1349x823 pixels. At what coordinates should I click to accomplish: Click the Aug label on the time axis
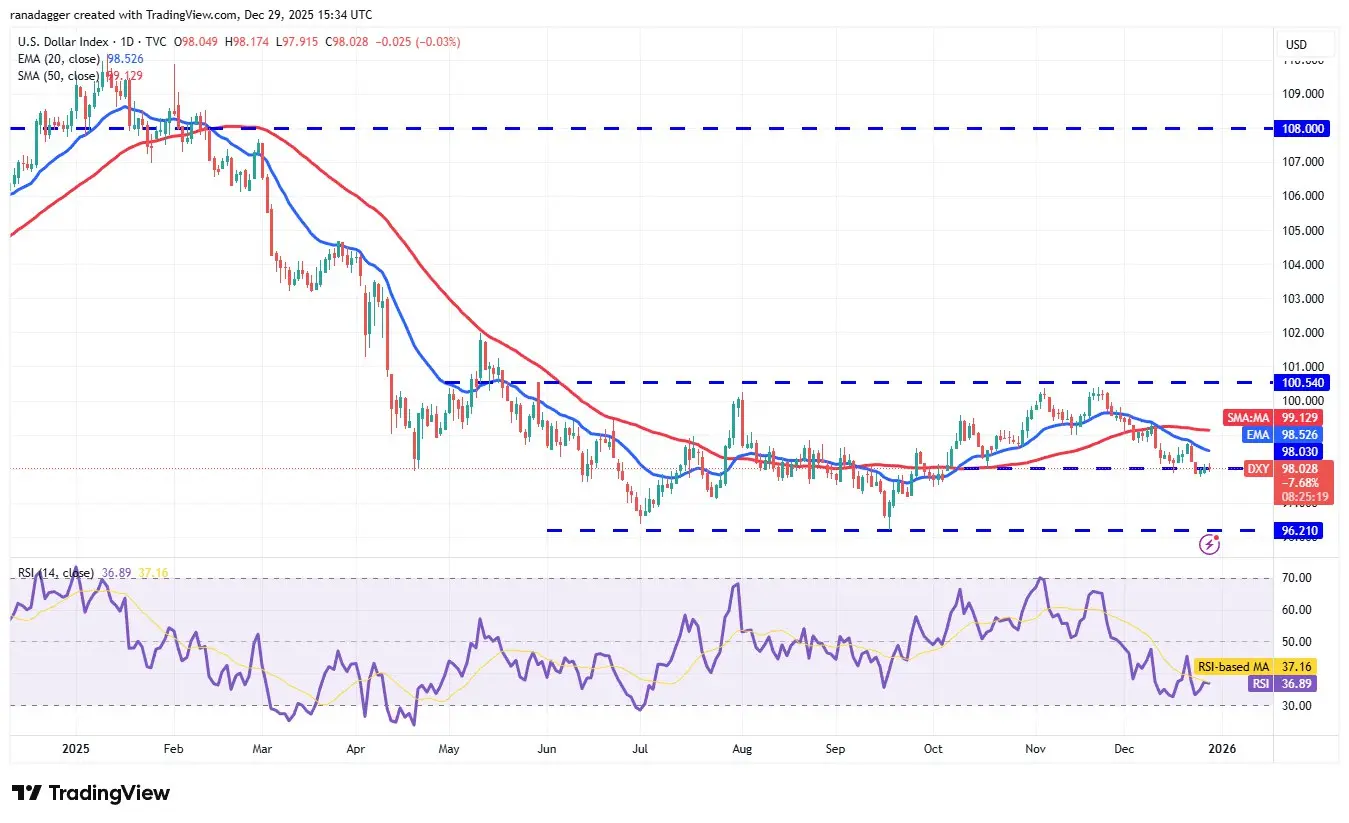pyautogui.click(x=741, y=748)
